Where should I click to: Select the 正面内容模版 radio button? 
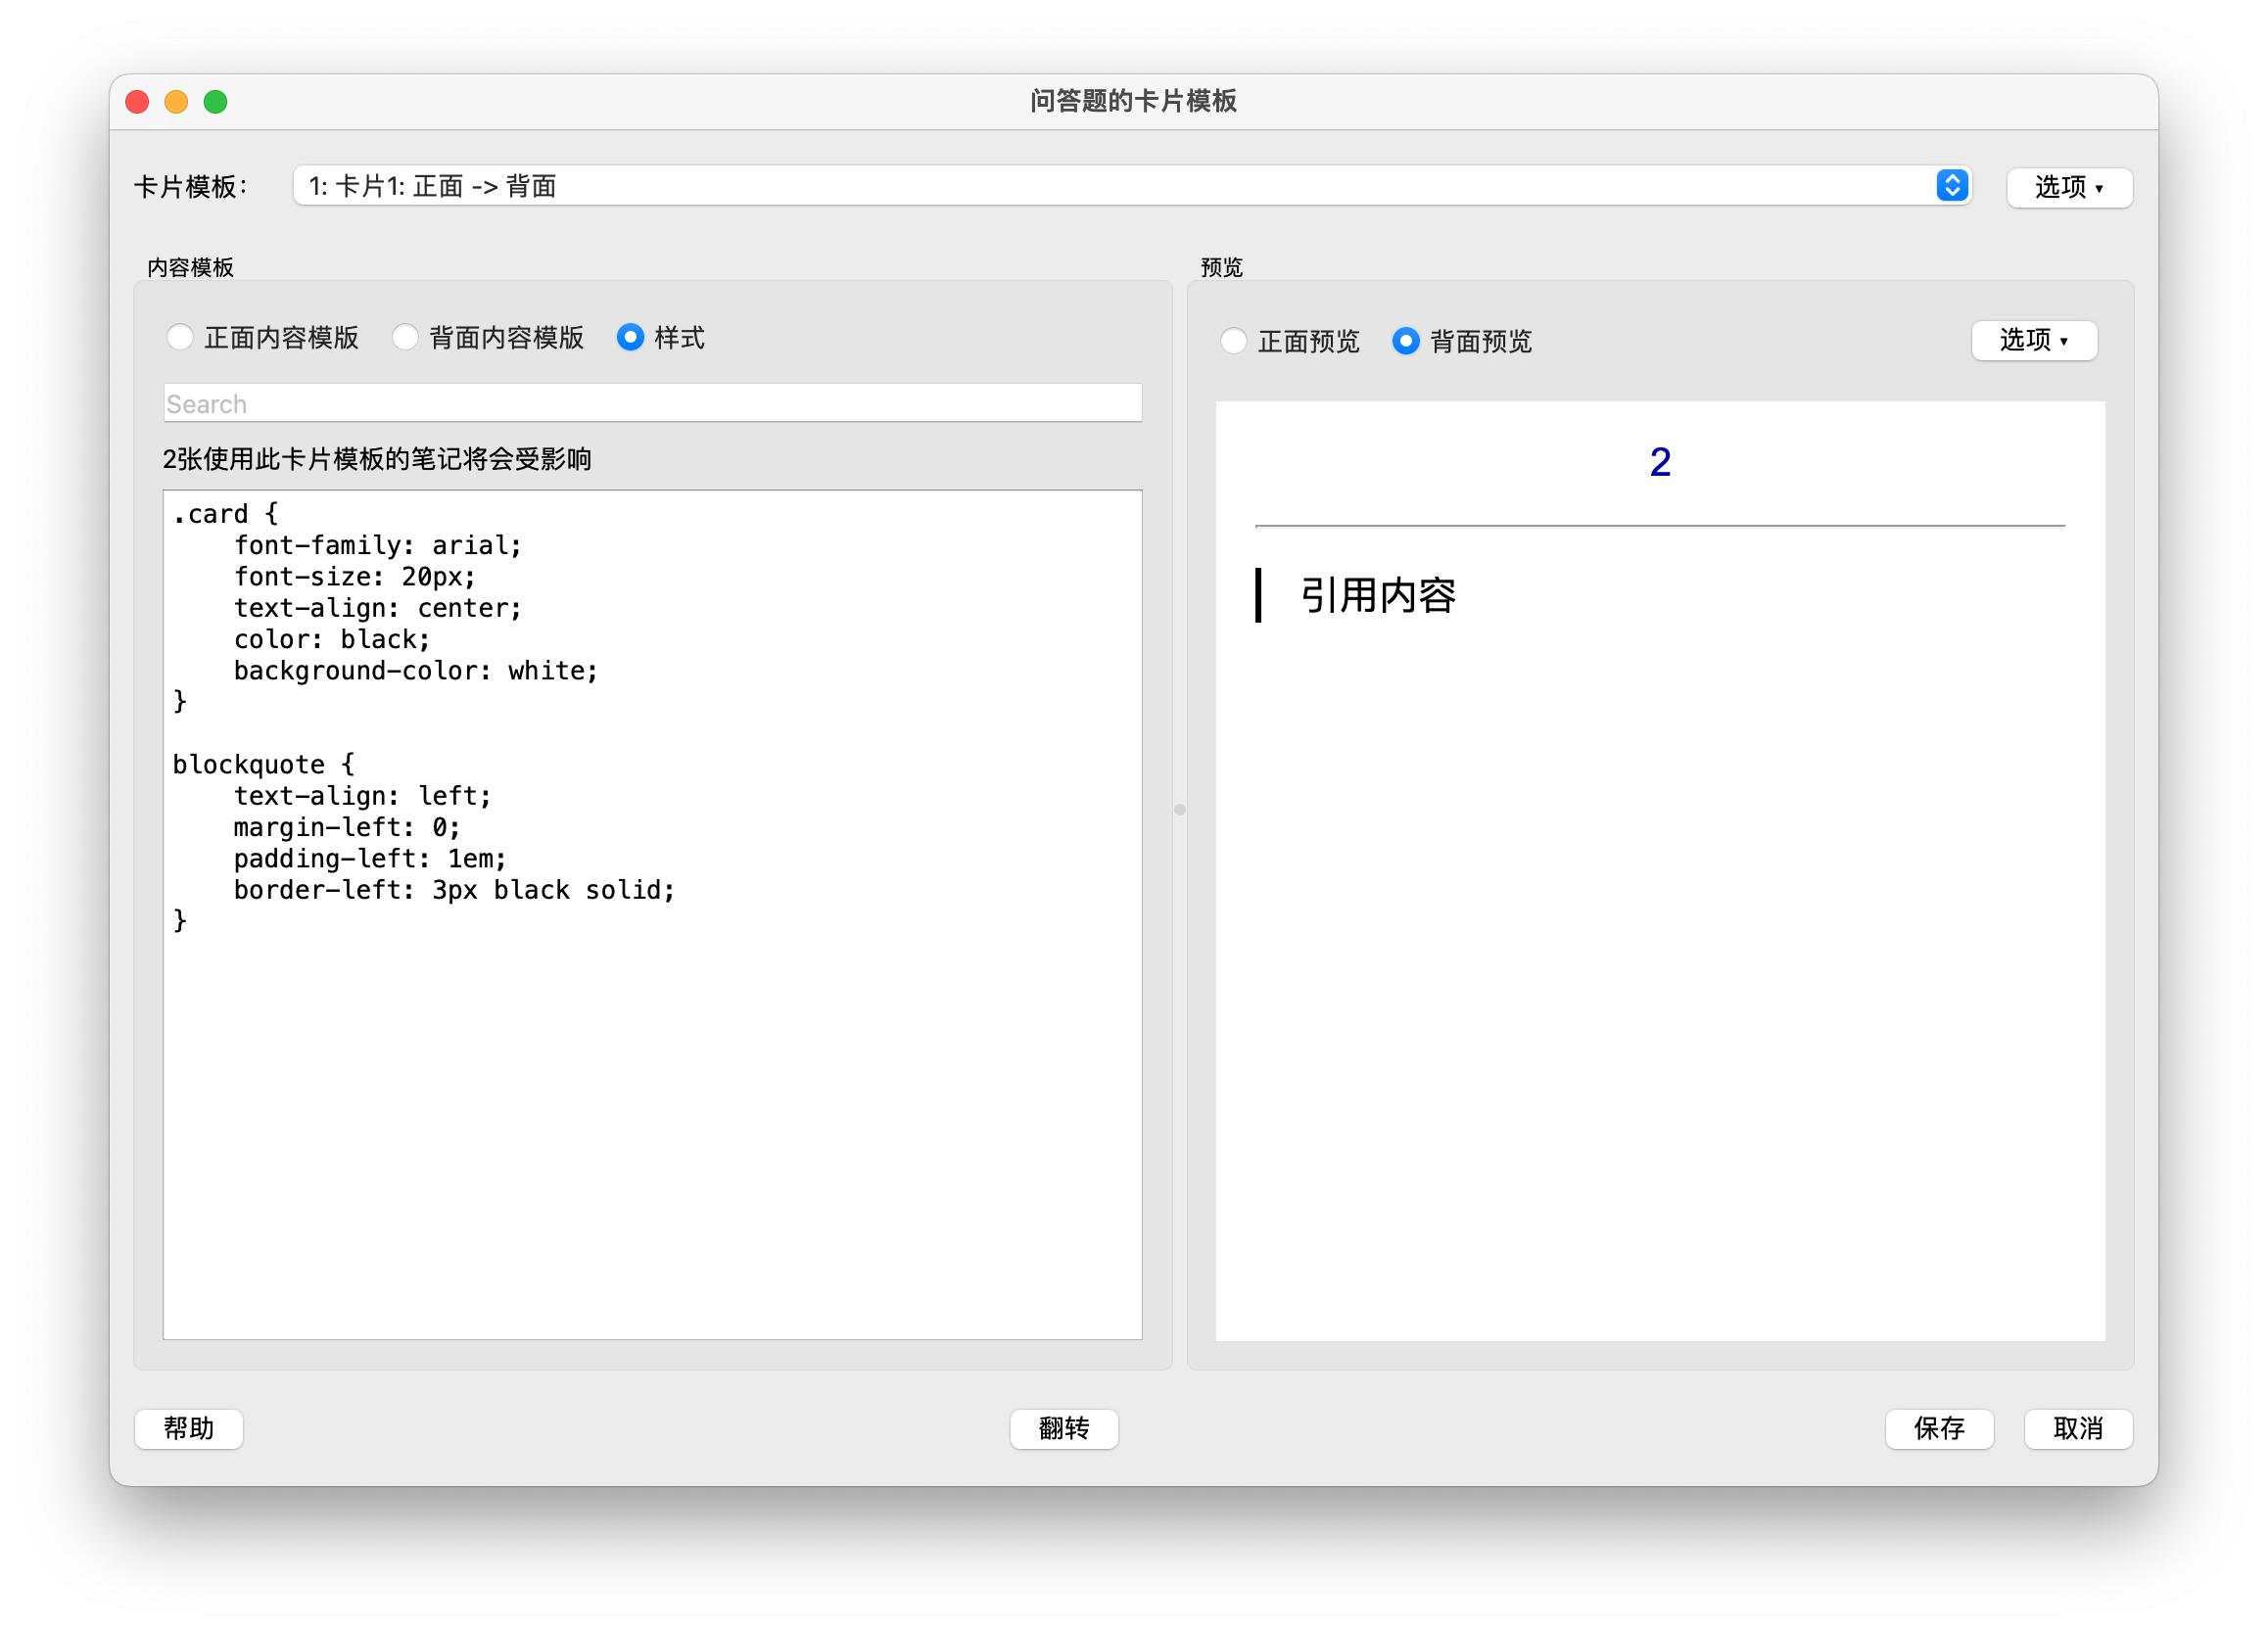pos(180,338)
